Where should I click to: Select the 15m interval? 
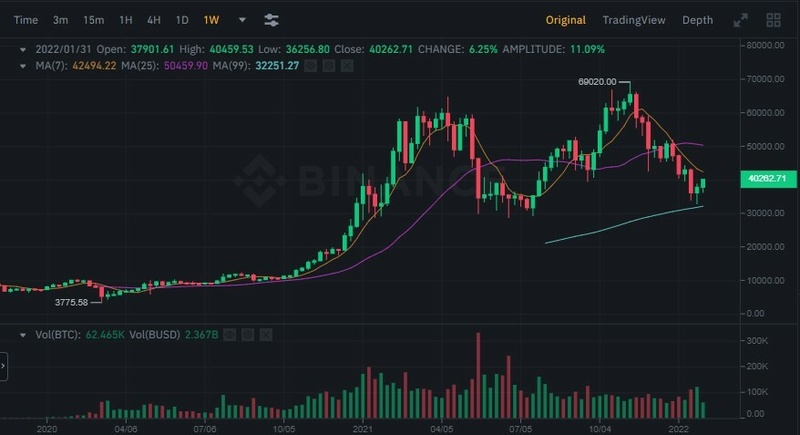tap(93, 20)
